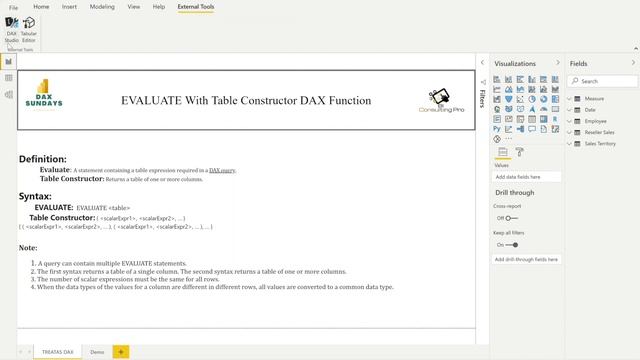This screenshot has height=360, width=640.
Task: Open the View ribbon tab
Action: (133, 7)
